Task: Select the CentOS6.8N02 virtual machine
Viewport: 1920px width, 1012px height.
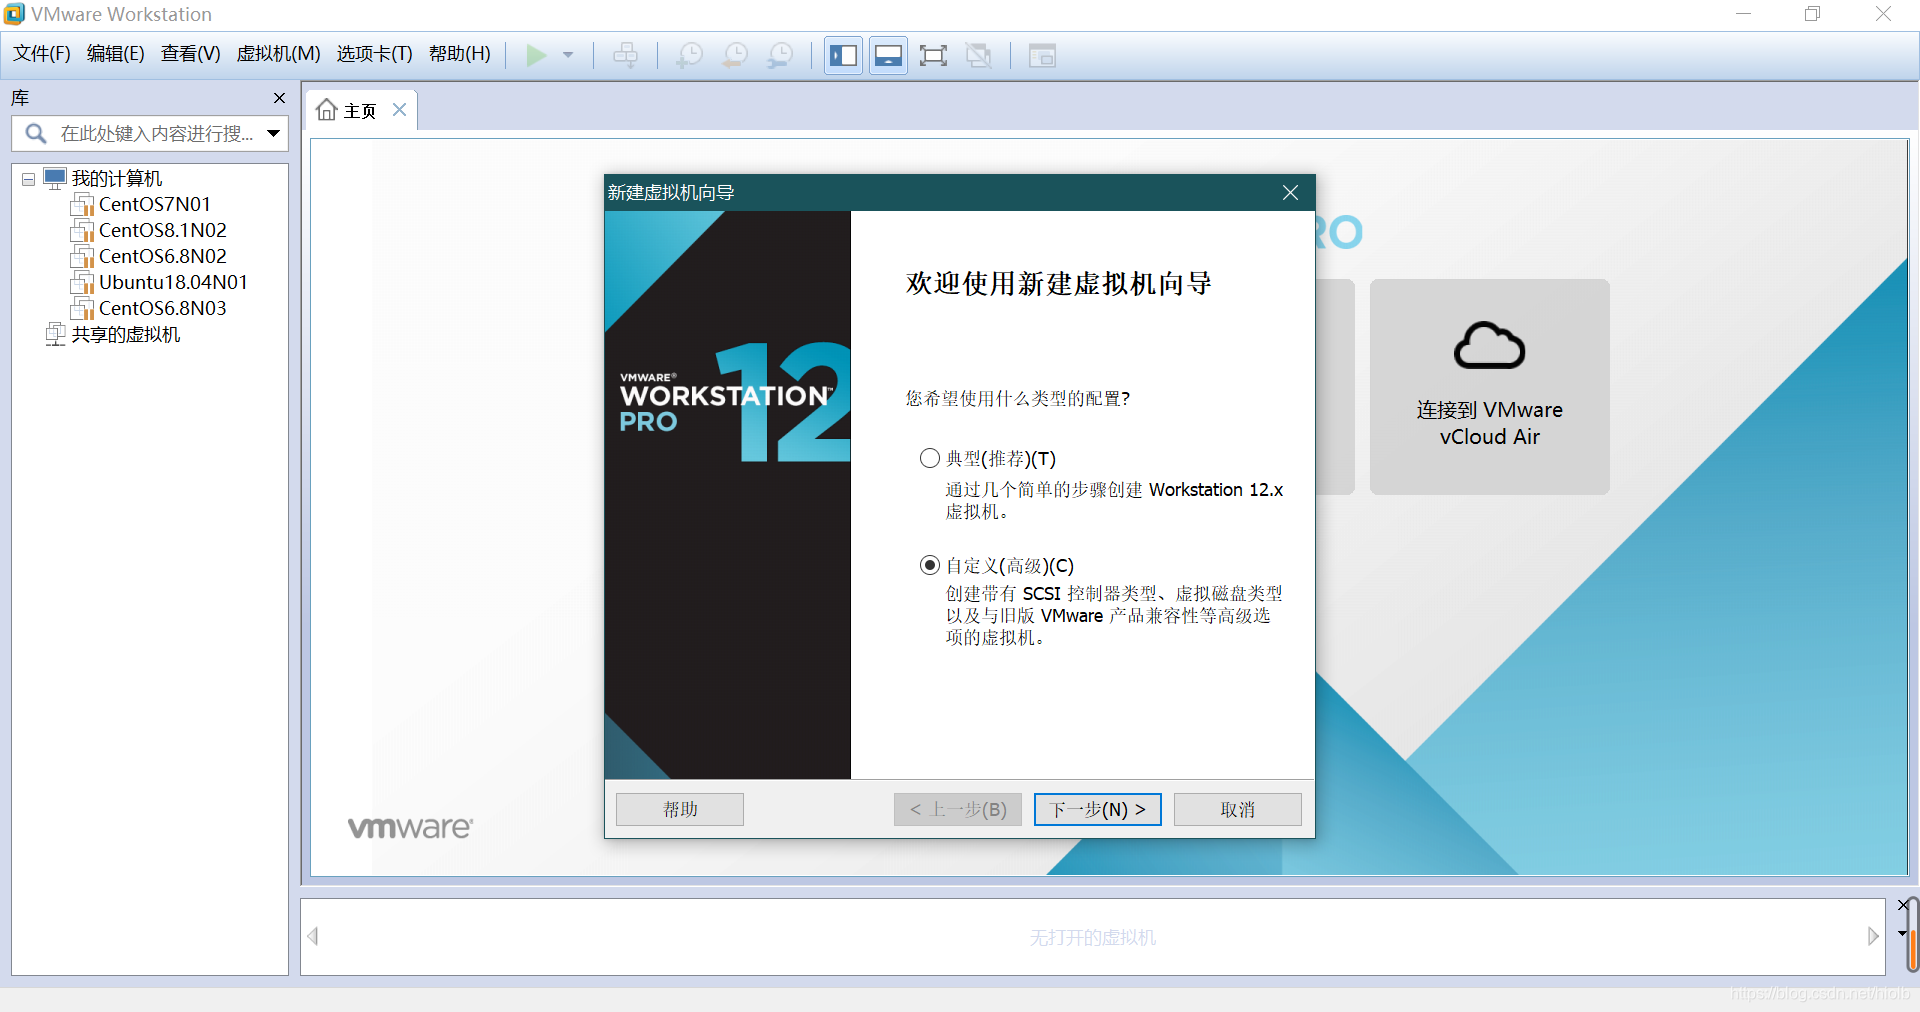Action: click(x=163, y=257)
